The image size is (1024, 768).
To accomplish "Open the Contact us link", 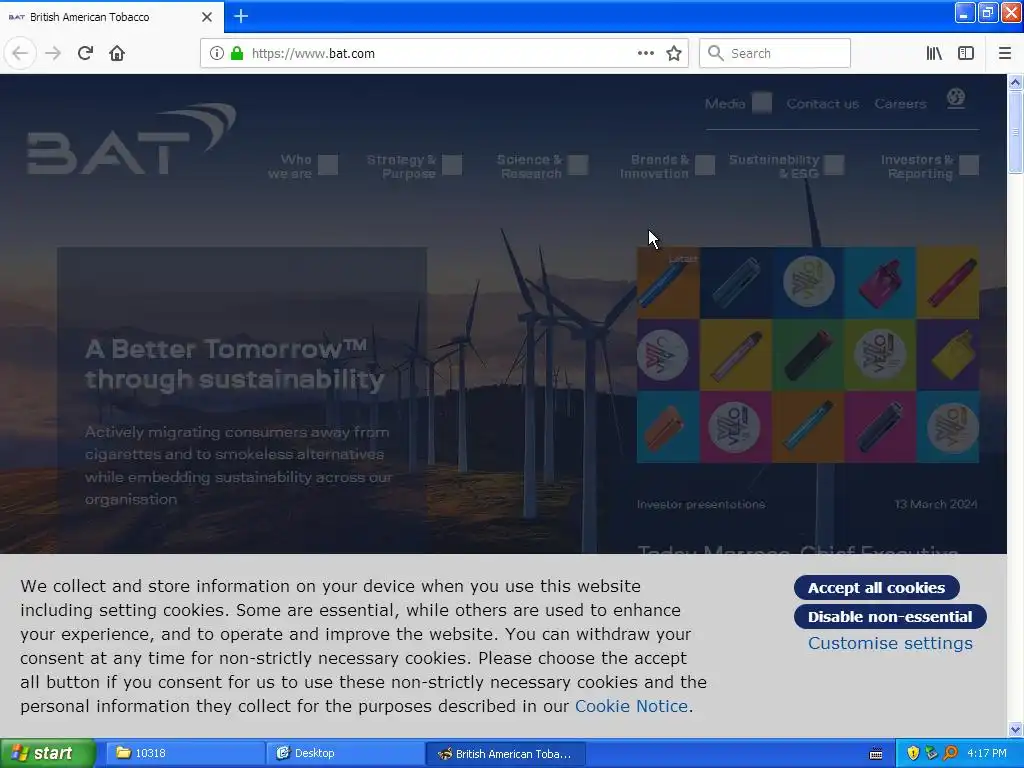I will pyautogui.click(x=822, y=103).
